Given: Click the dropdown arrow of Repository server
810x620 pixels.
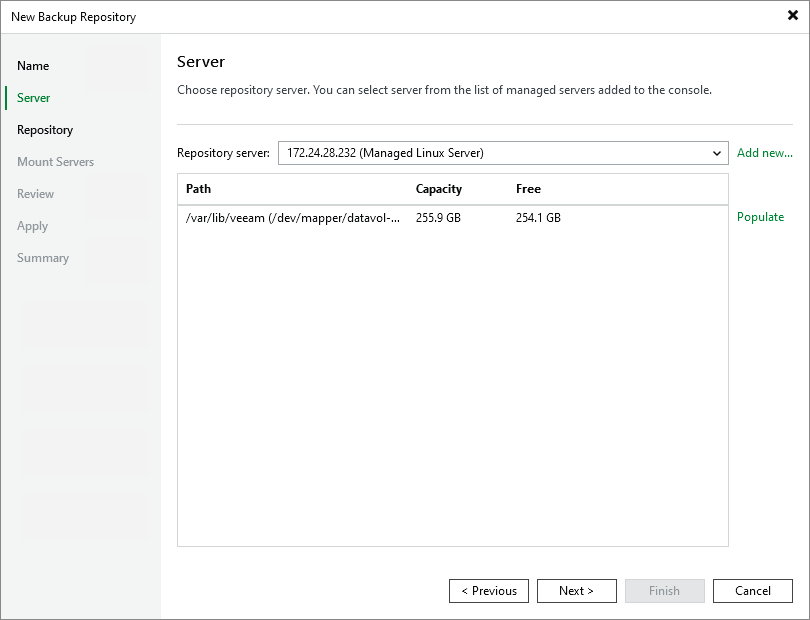Looking at the screenshot, I should tap(716, 153).
